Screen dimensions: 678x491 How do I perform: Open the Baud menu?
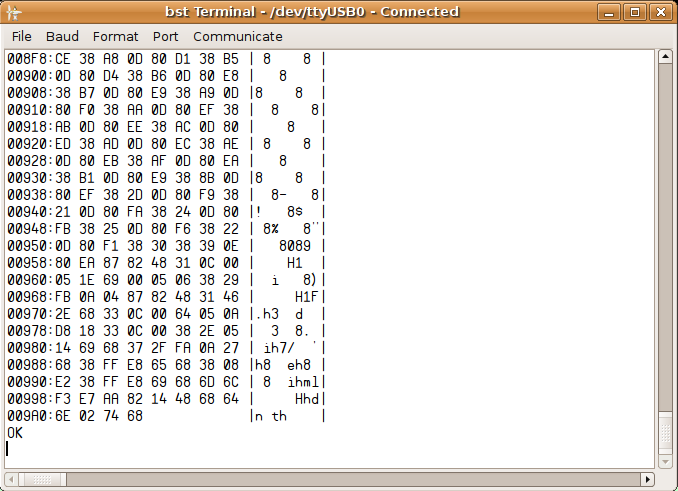click(62, 36)
